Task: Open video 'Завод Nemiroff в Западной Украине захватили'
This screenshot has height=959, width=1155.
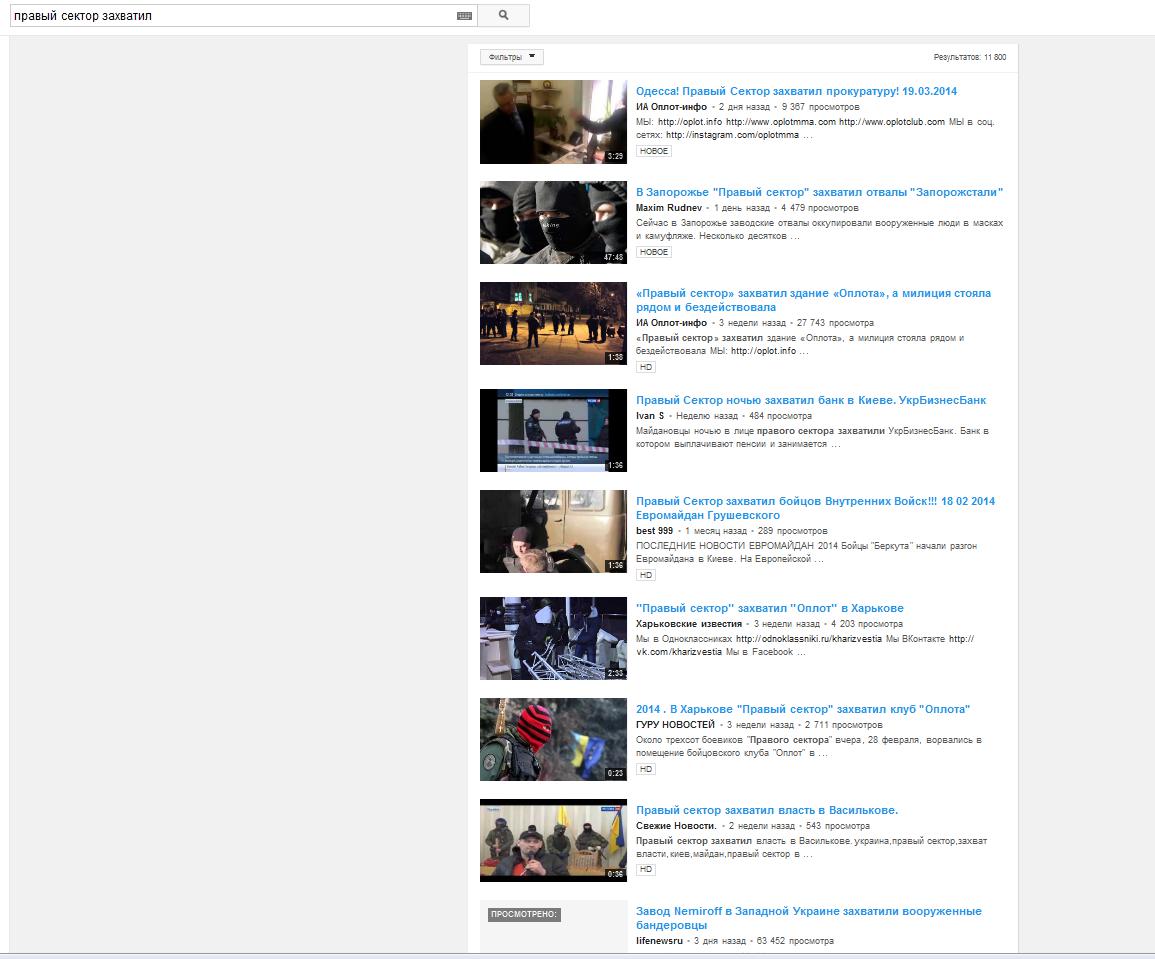Action: click(809, 918)
